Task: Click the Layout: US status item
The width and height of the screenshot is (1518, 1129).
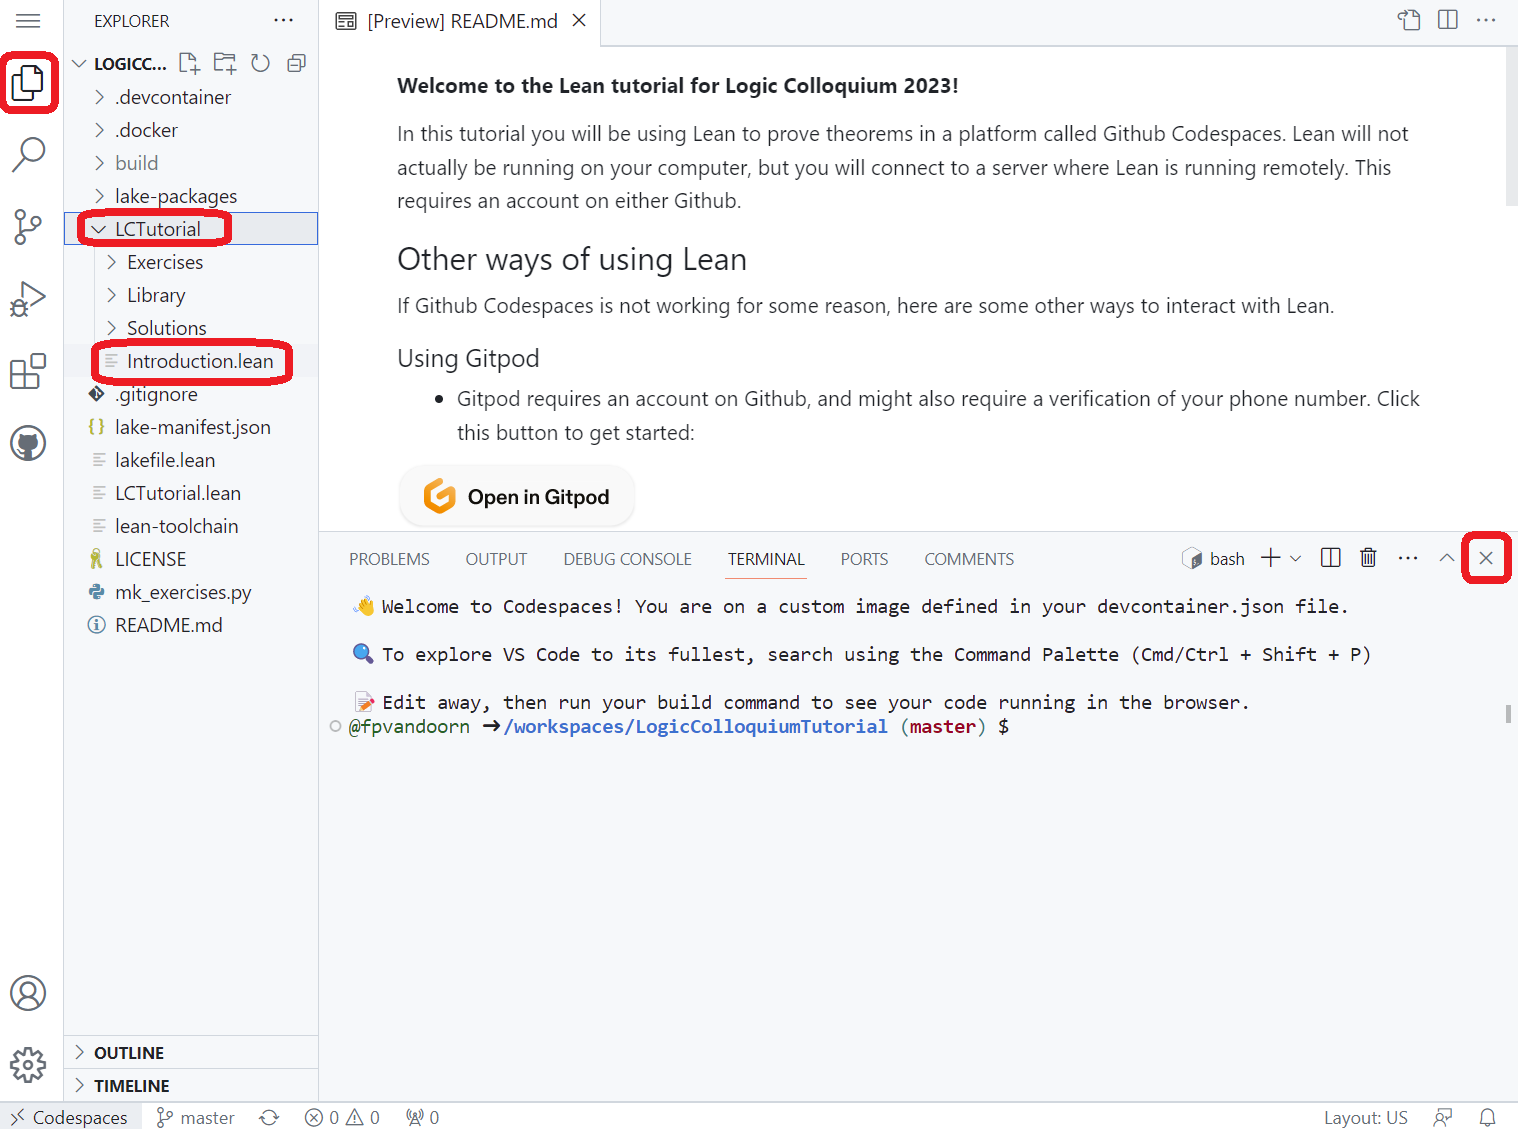Action: coord(1365,1117)
